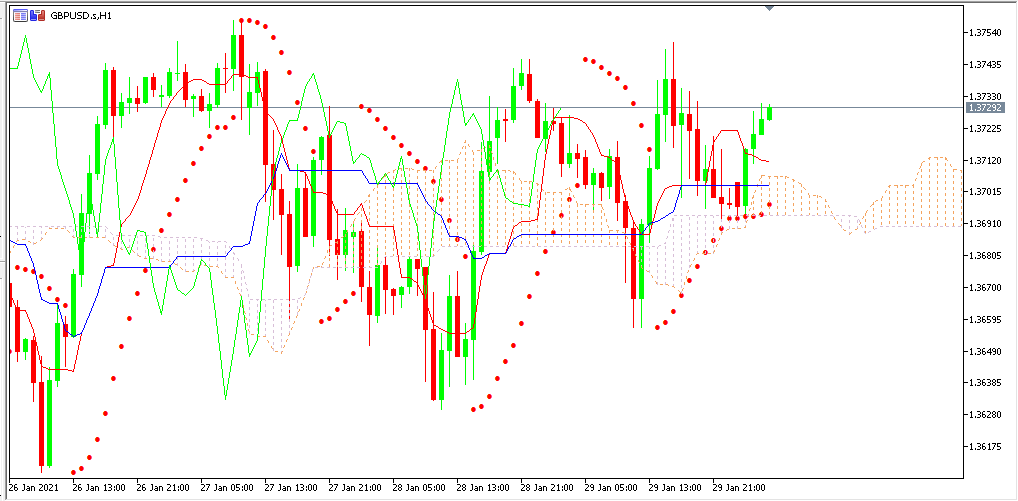Click the 1.36280 price scale label

[x=985, y=414]
